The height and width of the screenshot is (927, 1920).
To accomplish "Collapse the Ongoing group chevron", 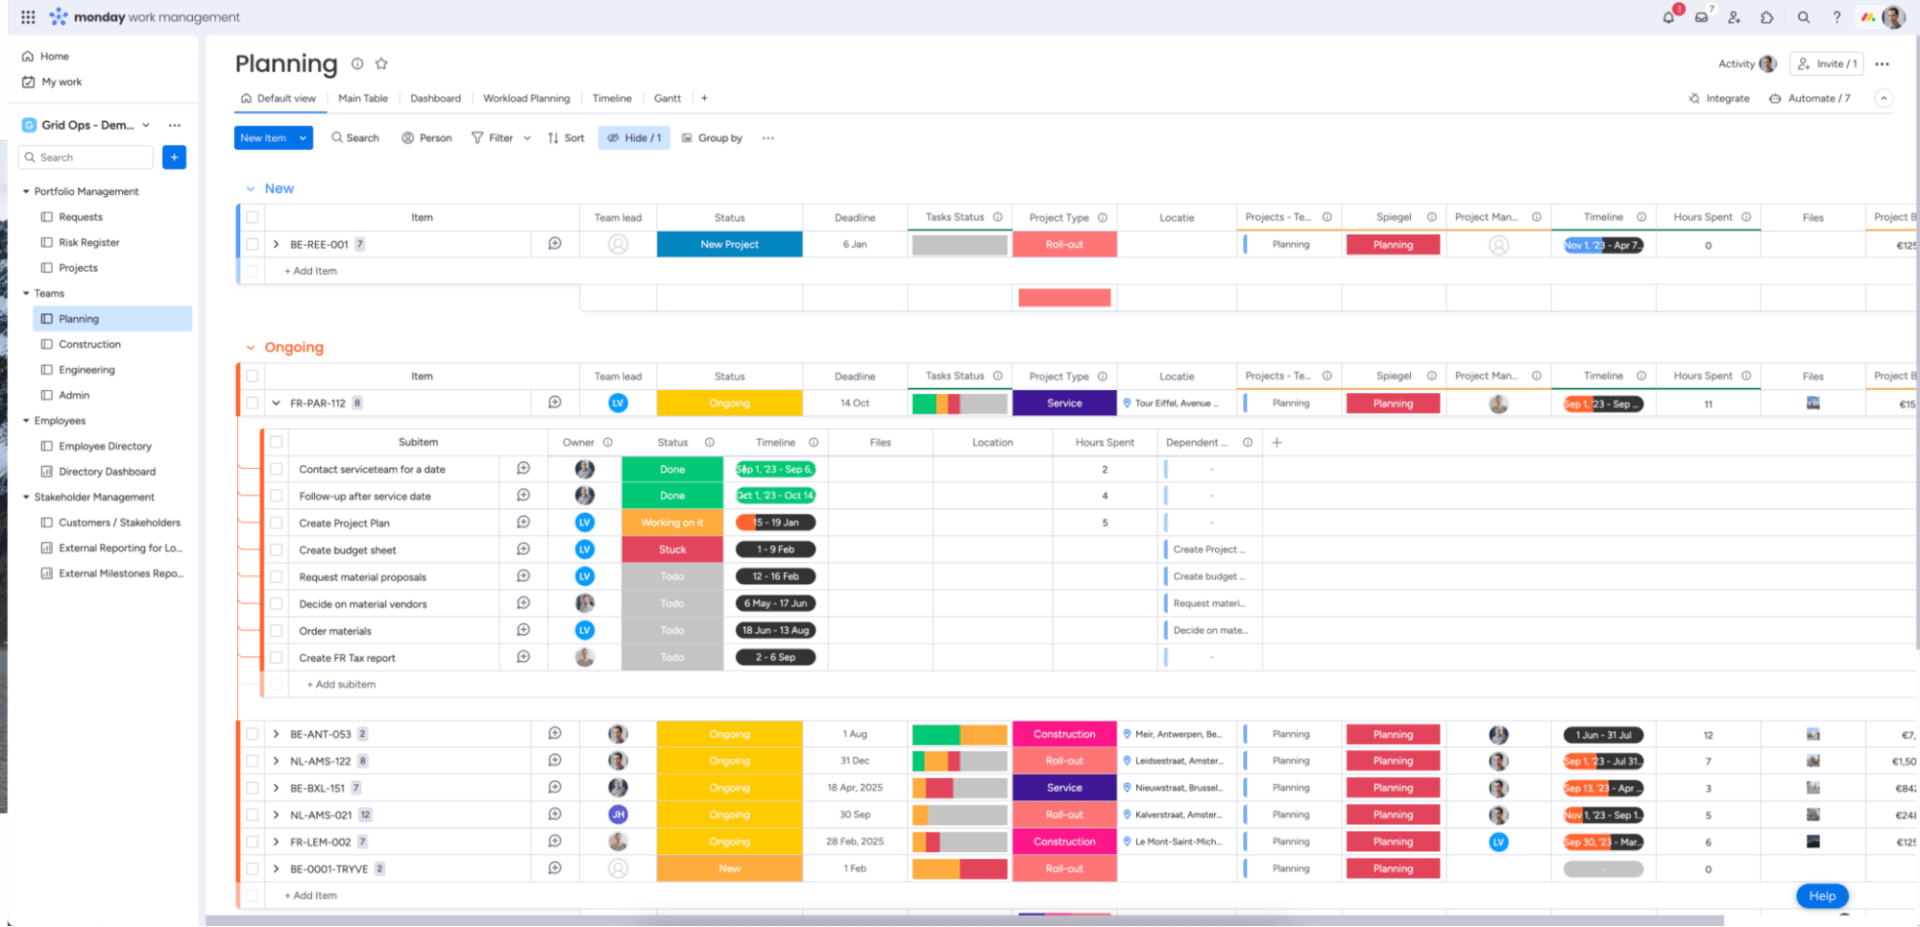I will (250, 348).
